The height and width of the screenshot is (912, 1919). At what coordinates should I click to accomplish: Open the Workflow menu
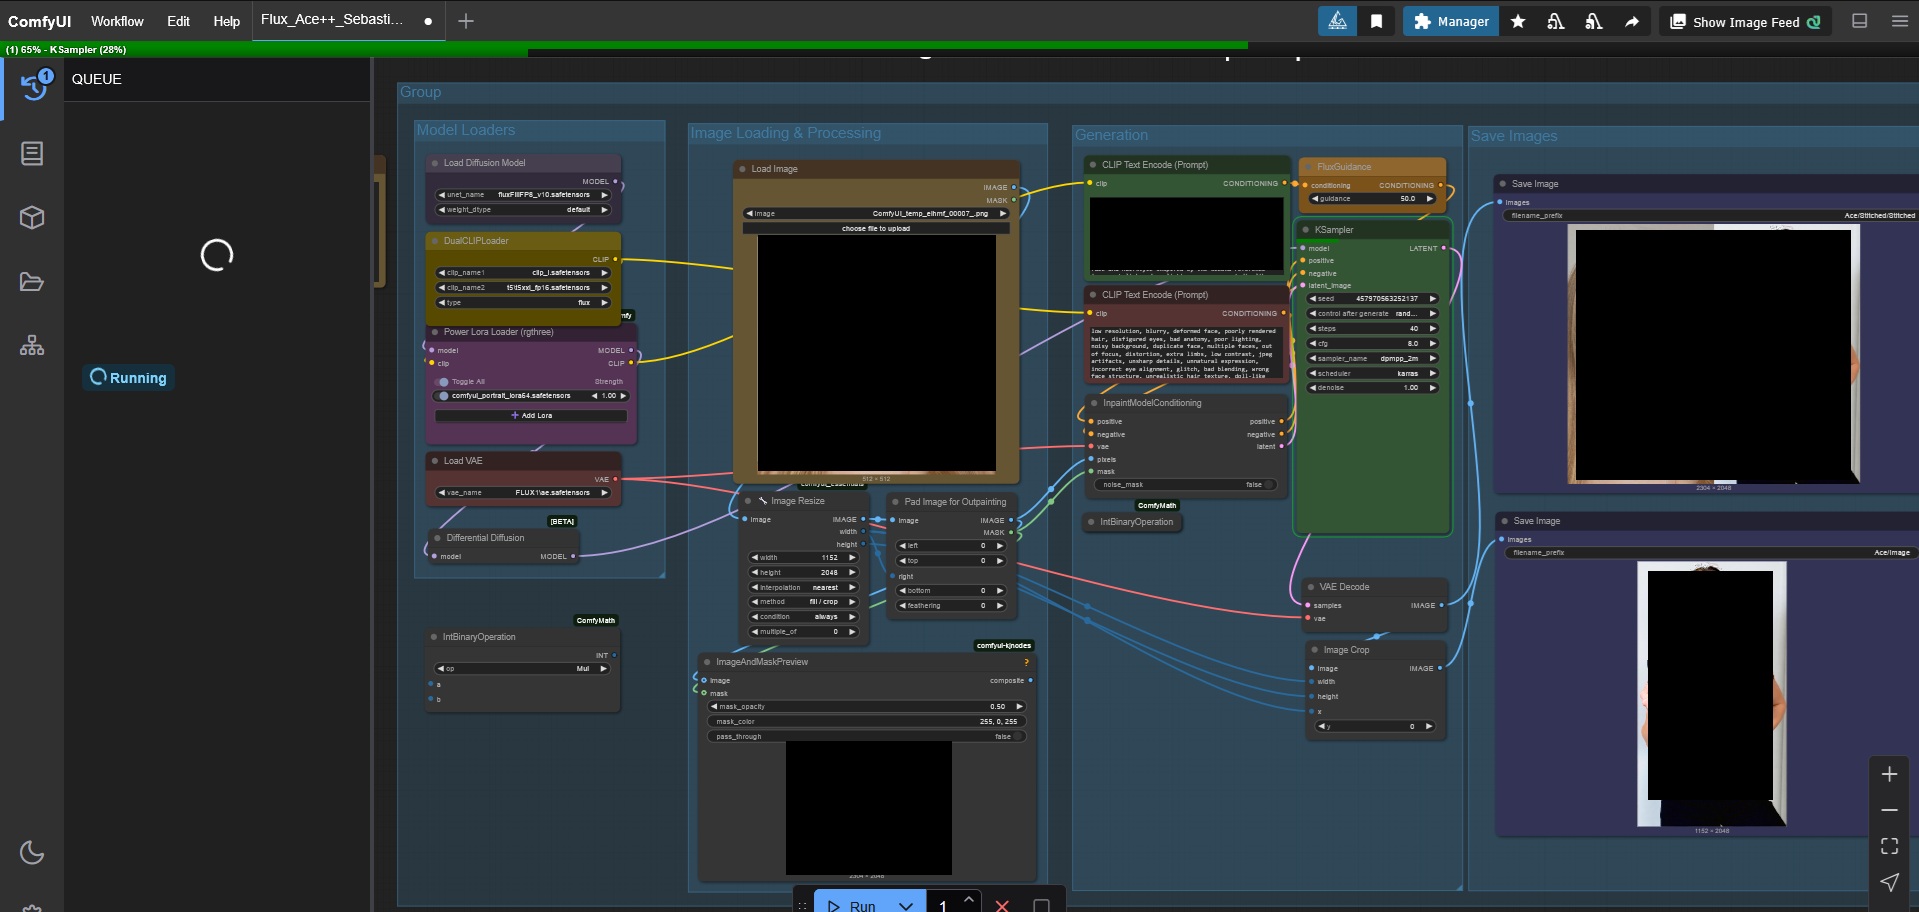point(117,21)
